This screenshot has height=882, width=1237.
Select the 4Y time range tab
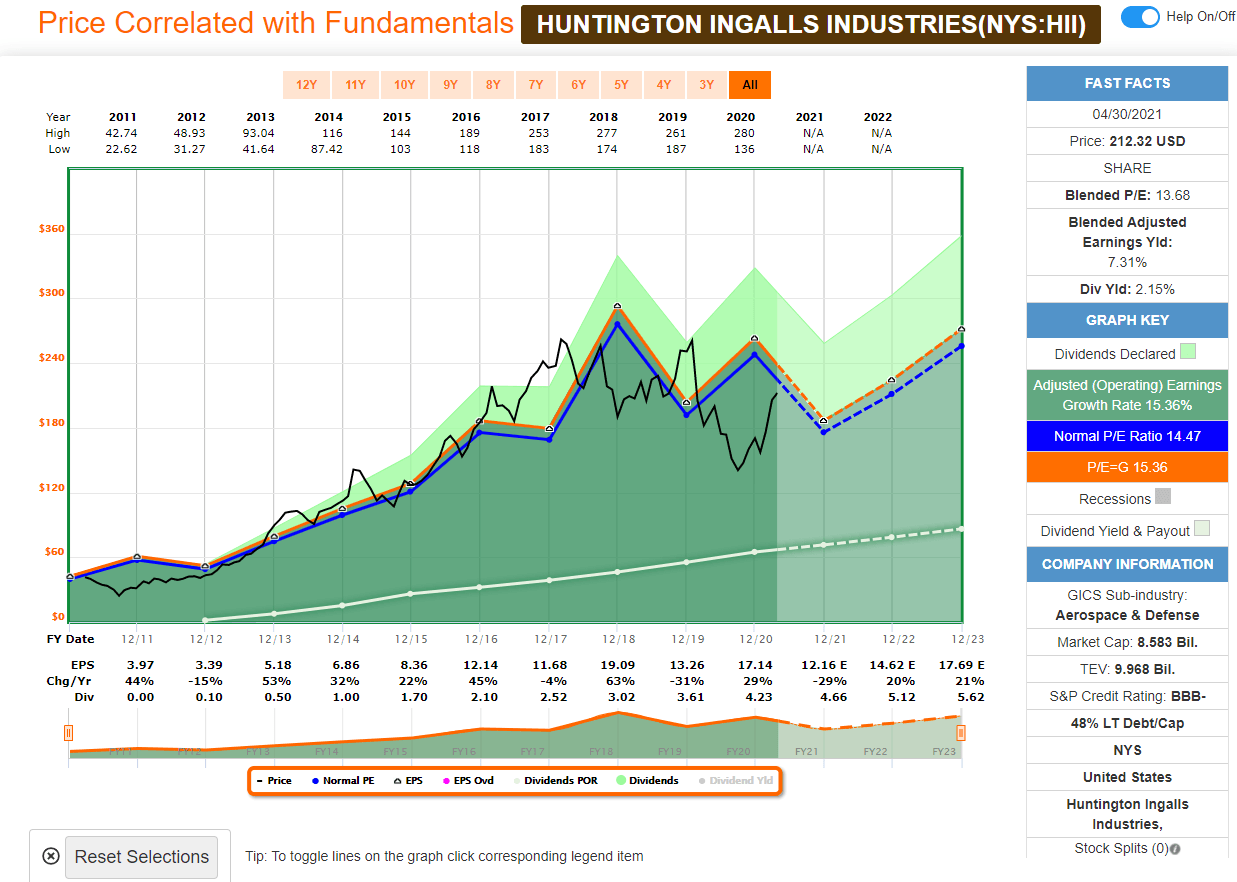(664, 85)
